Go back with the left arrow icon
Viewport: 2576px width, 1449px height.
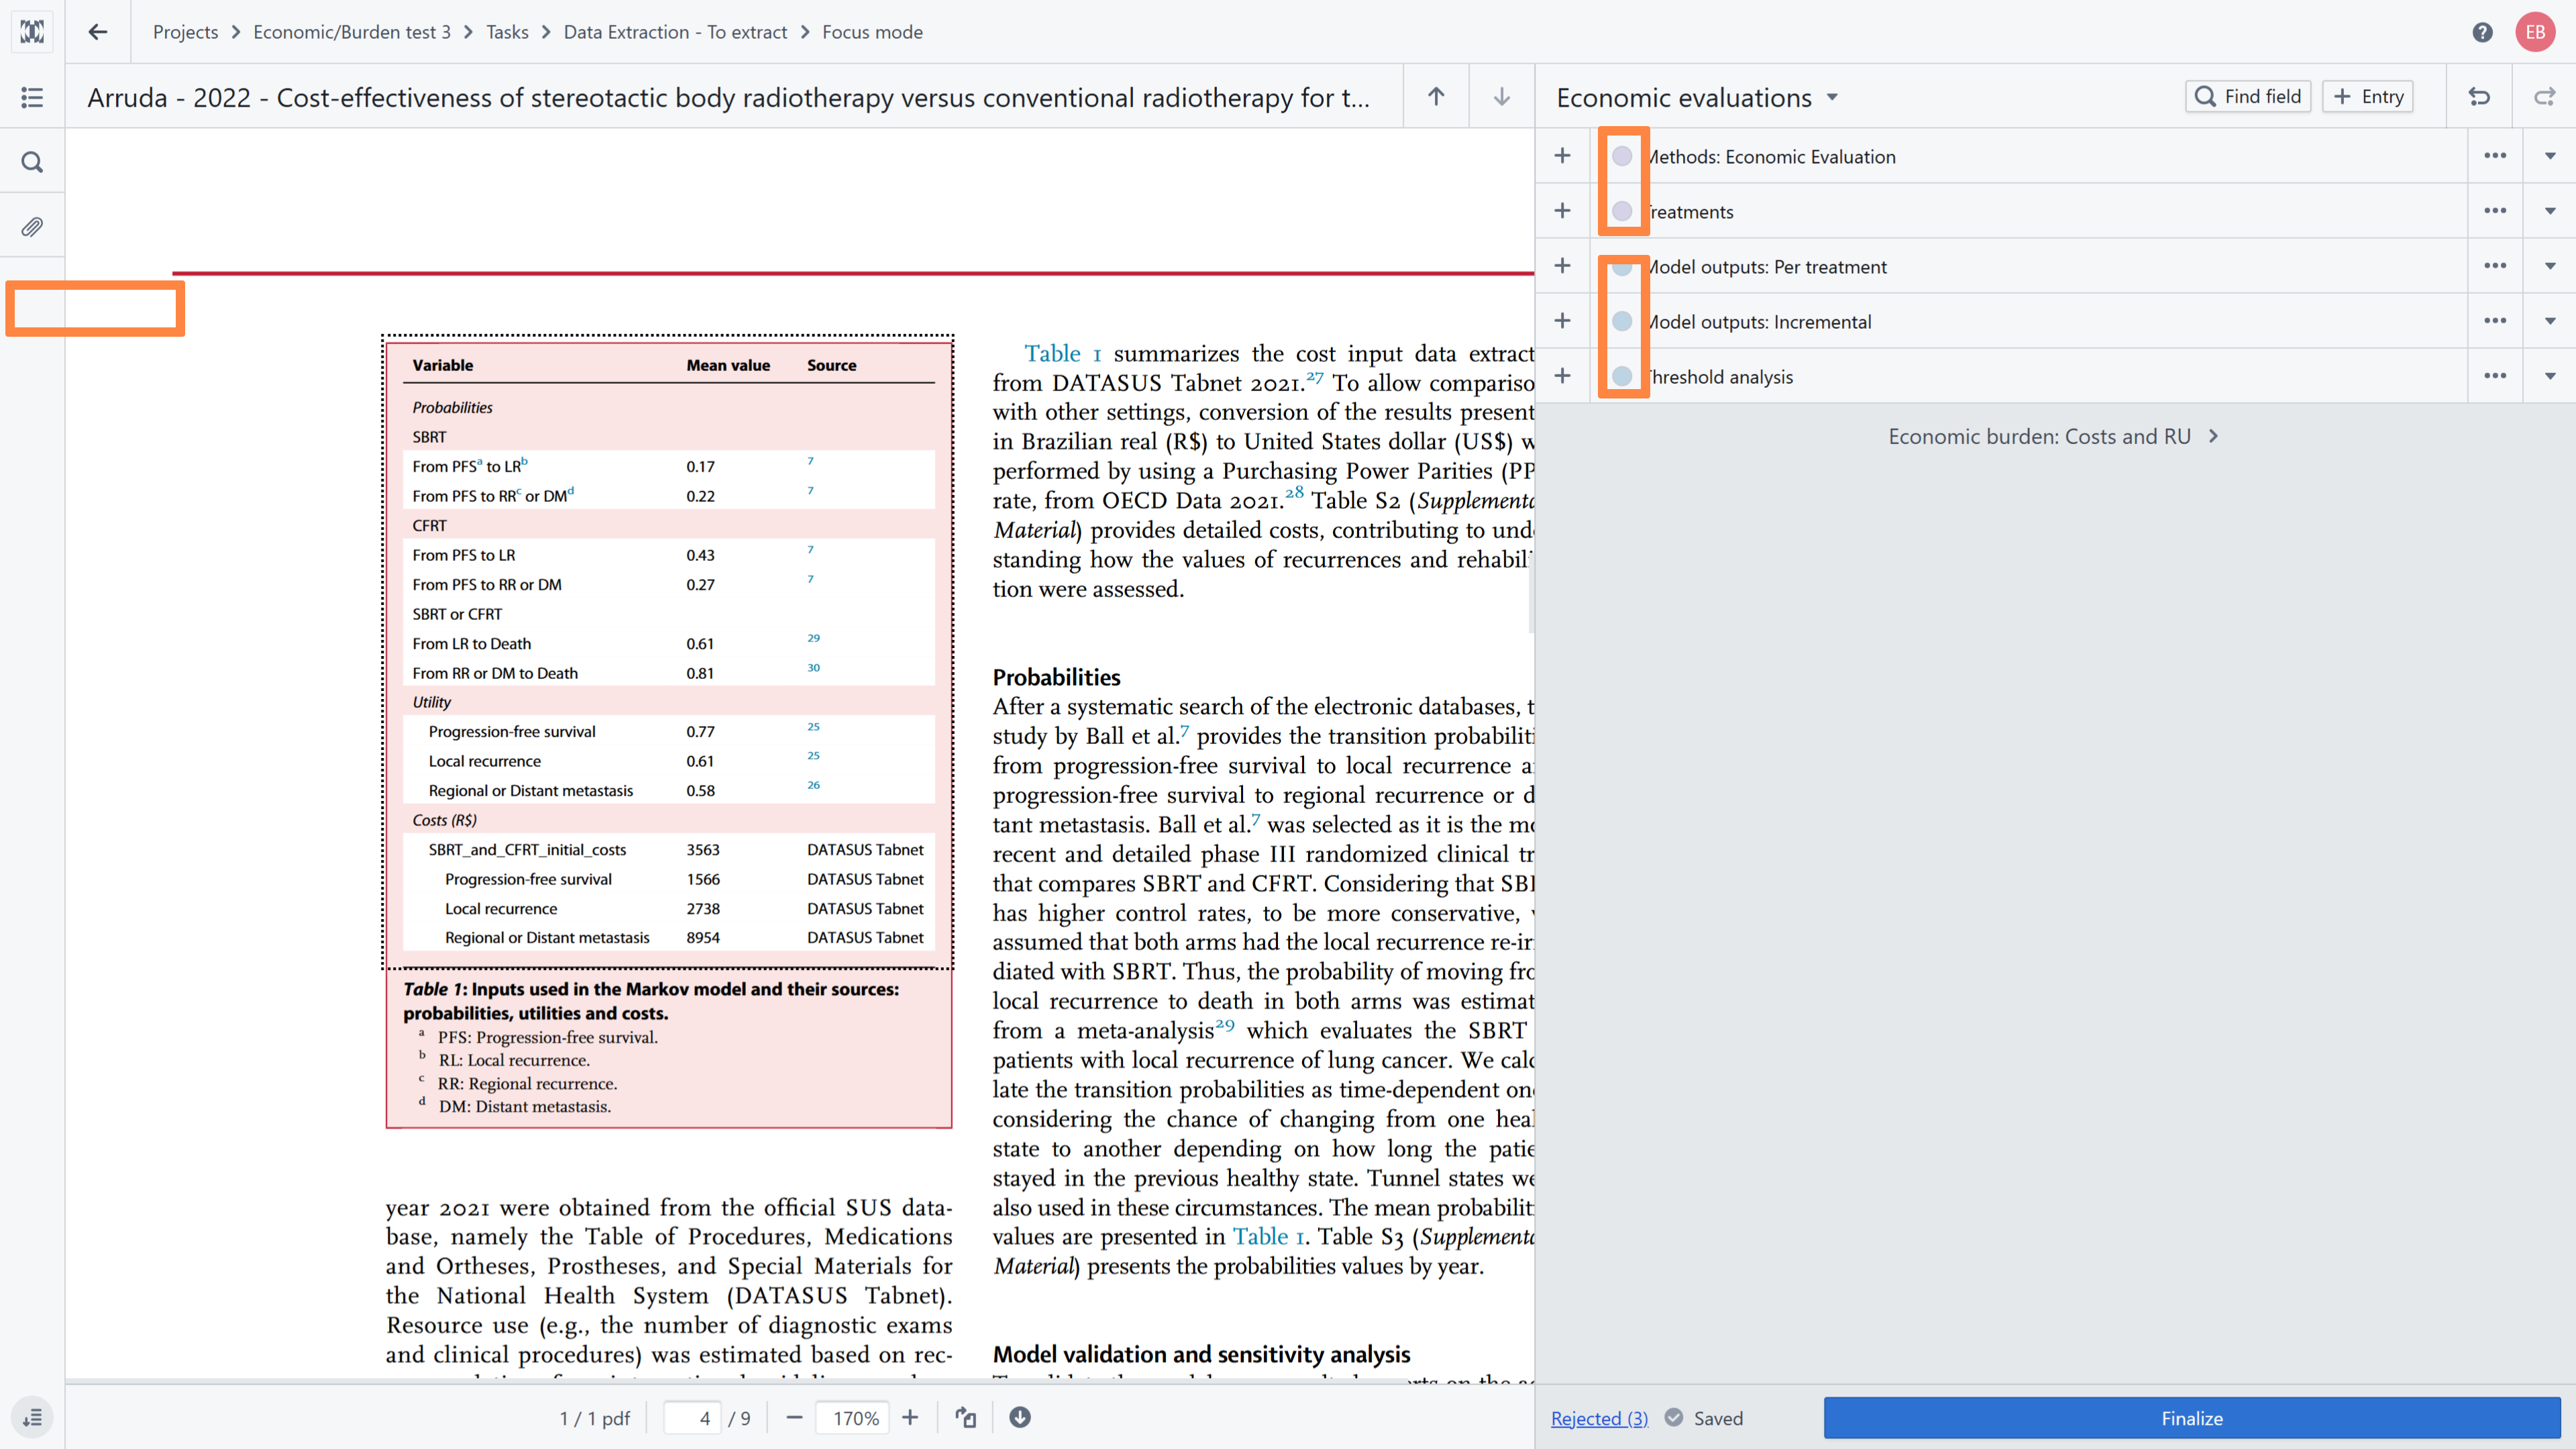[97, 32]
